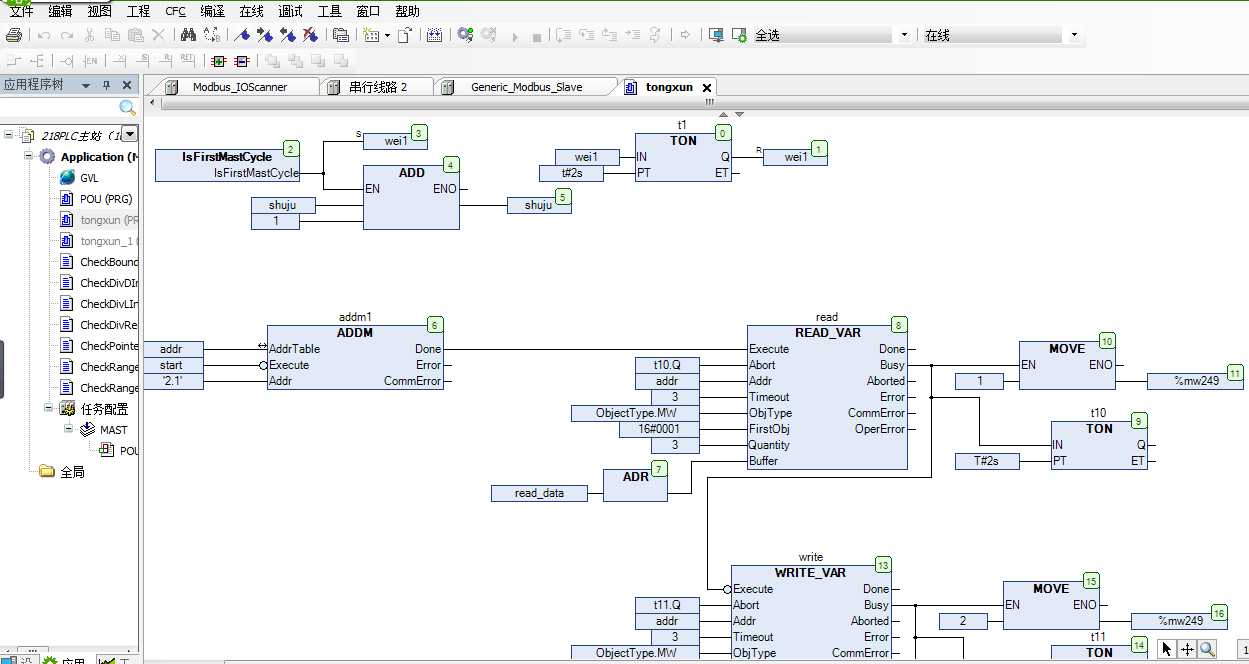Click the monitor device icon before 全选 dropdown
This screenshot has width=1249, height=664.
[716, 35]
